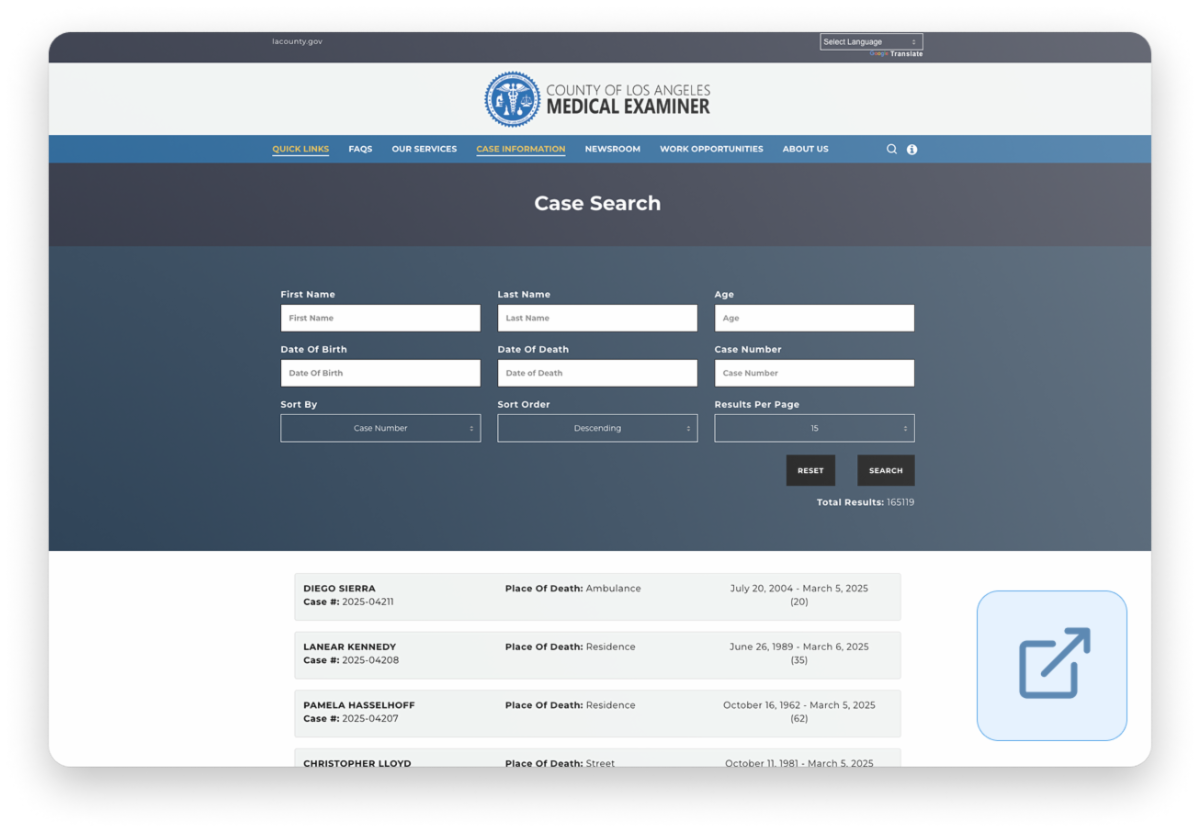Open the Results Per Page dropdown
This screenshot has height=832, width=1200.
pyautogui.click(x=814, y=428)
